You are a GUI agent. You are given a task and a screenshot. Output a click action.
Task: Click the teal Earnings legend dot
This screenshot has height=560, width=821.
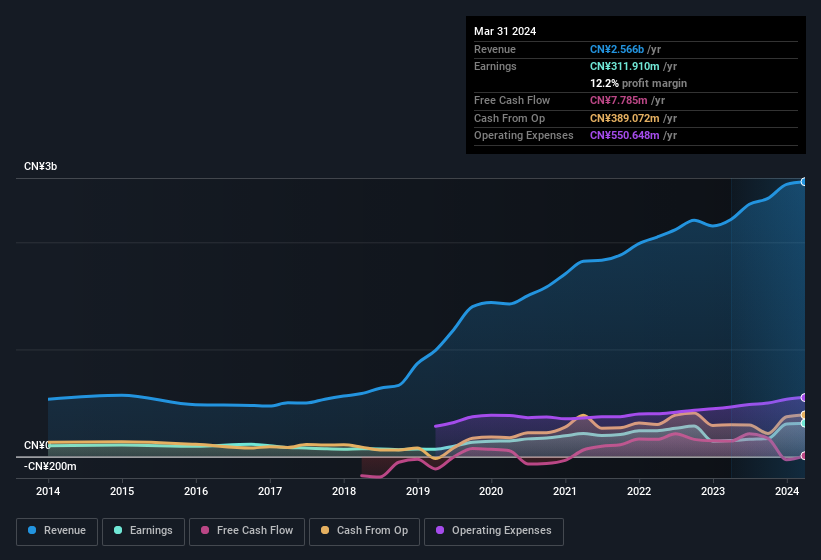tap(118, 530)
